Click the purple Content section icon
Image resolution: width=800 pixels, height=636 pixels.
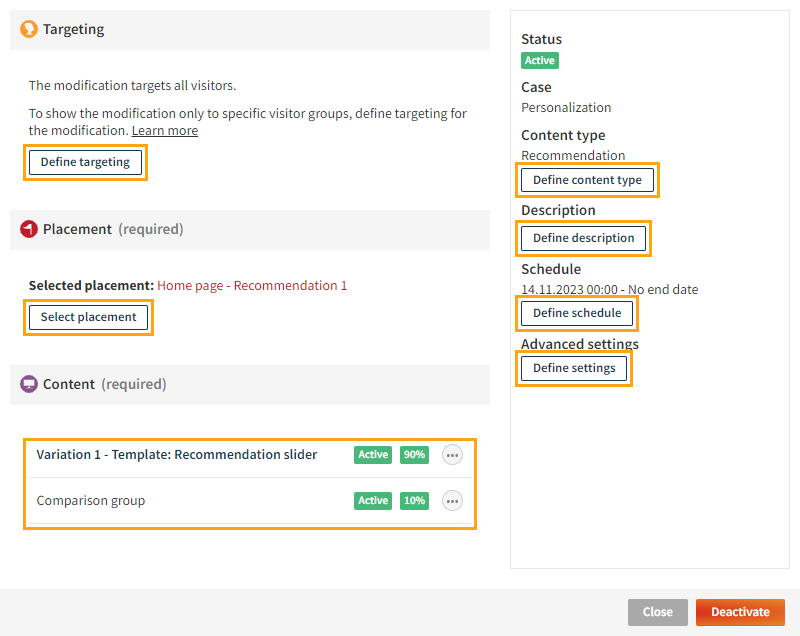pos(29,384)
